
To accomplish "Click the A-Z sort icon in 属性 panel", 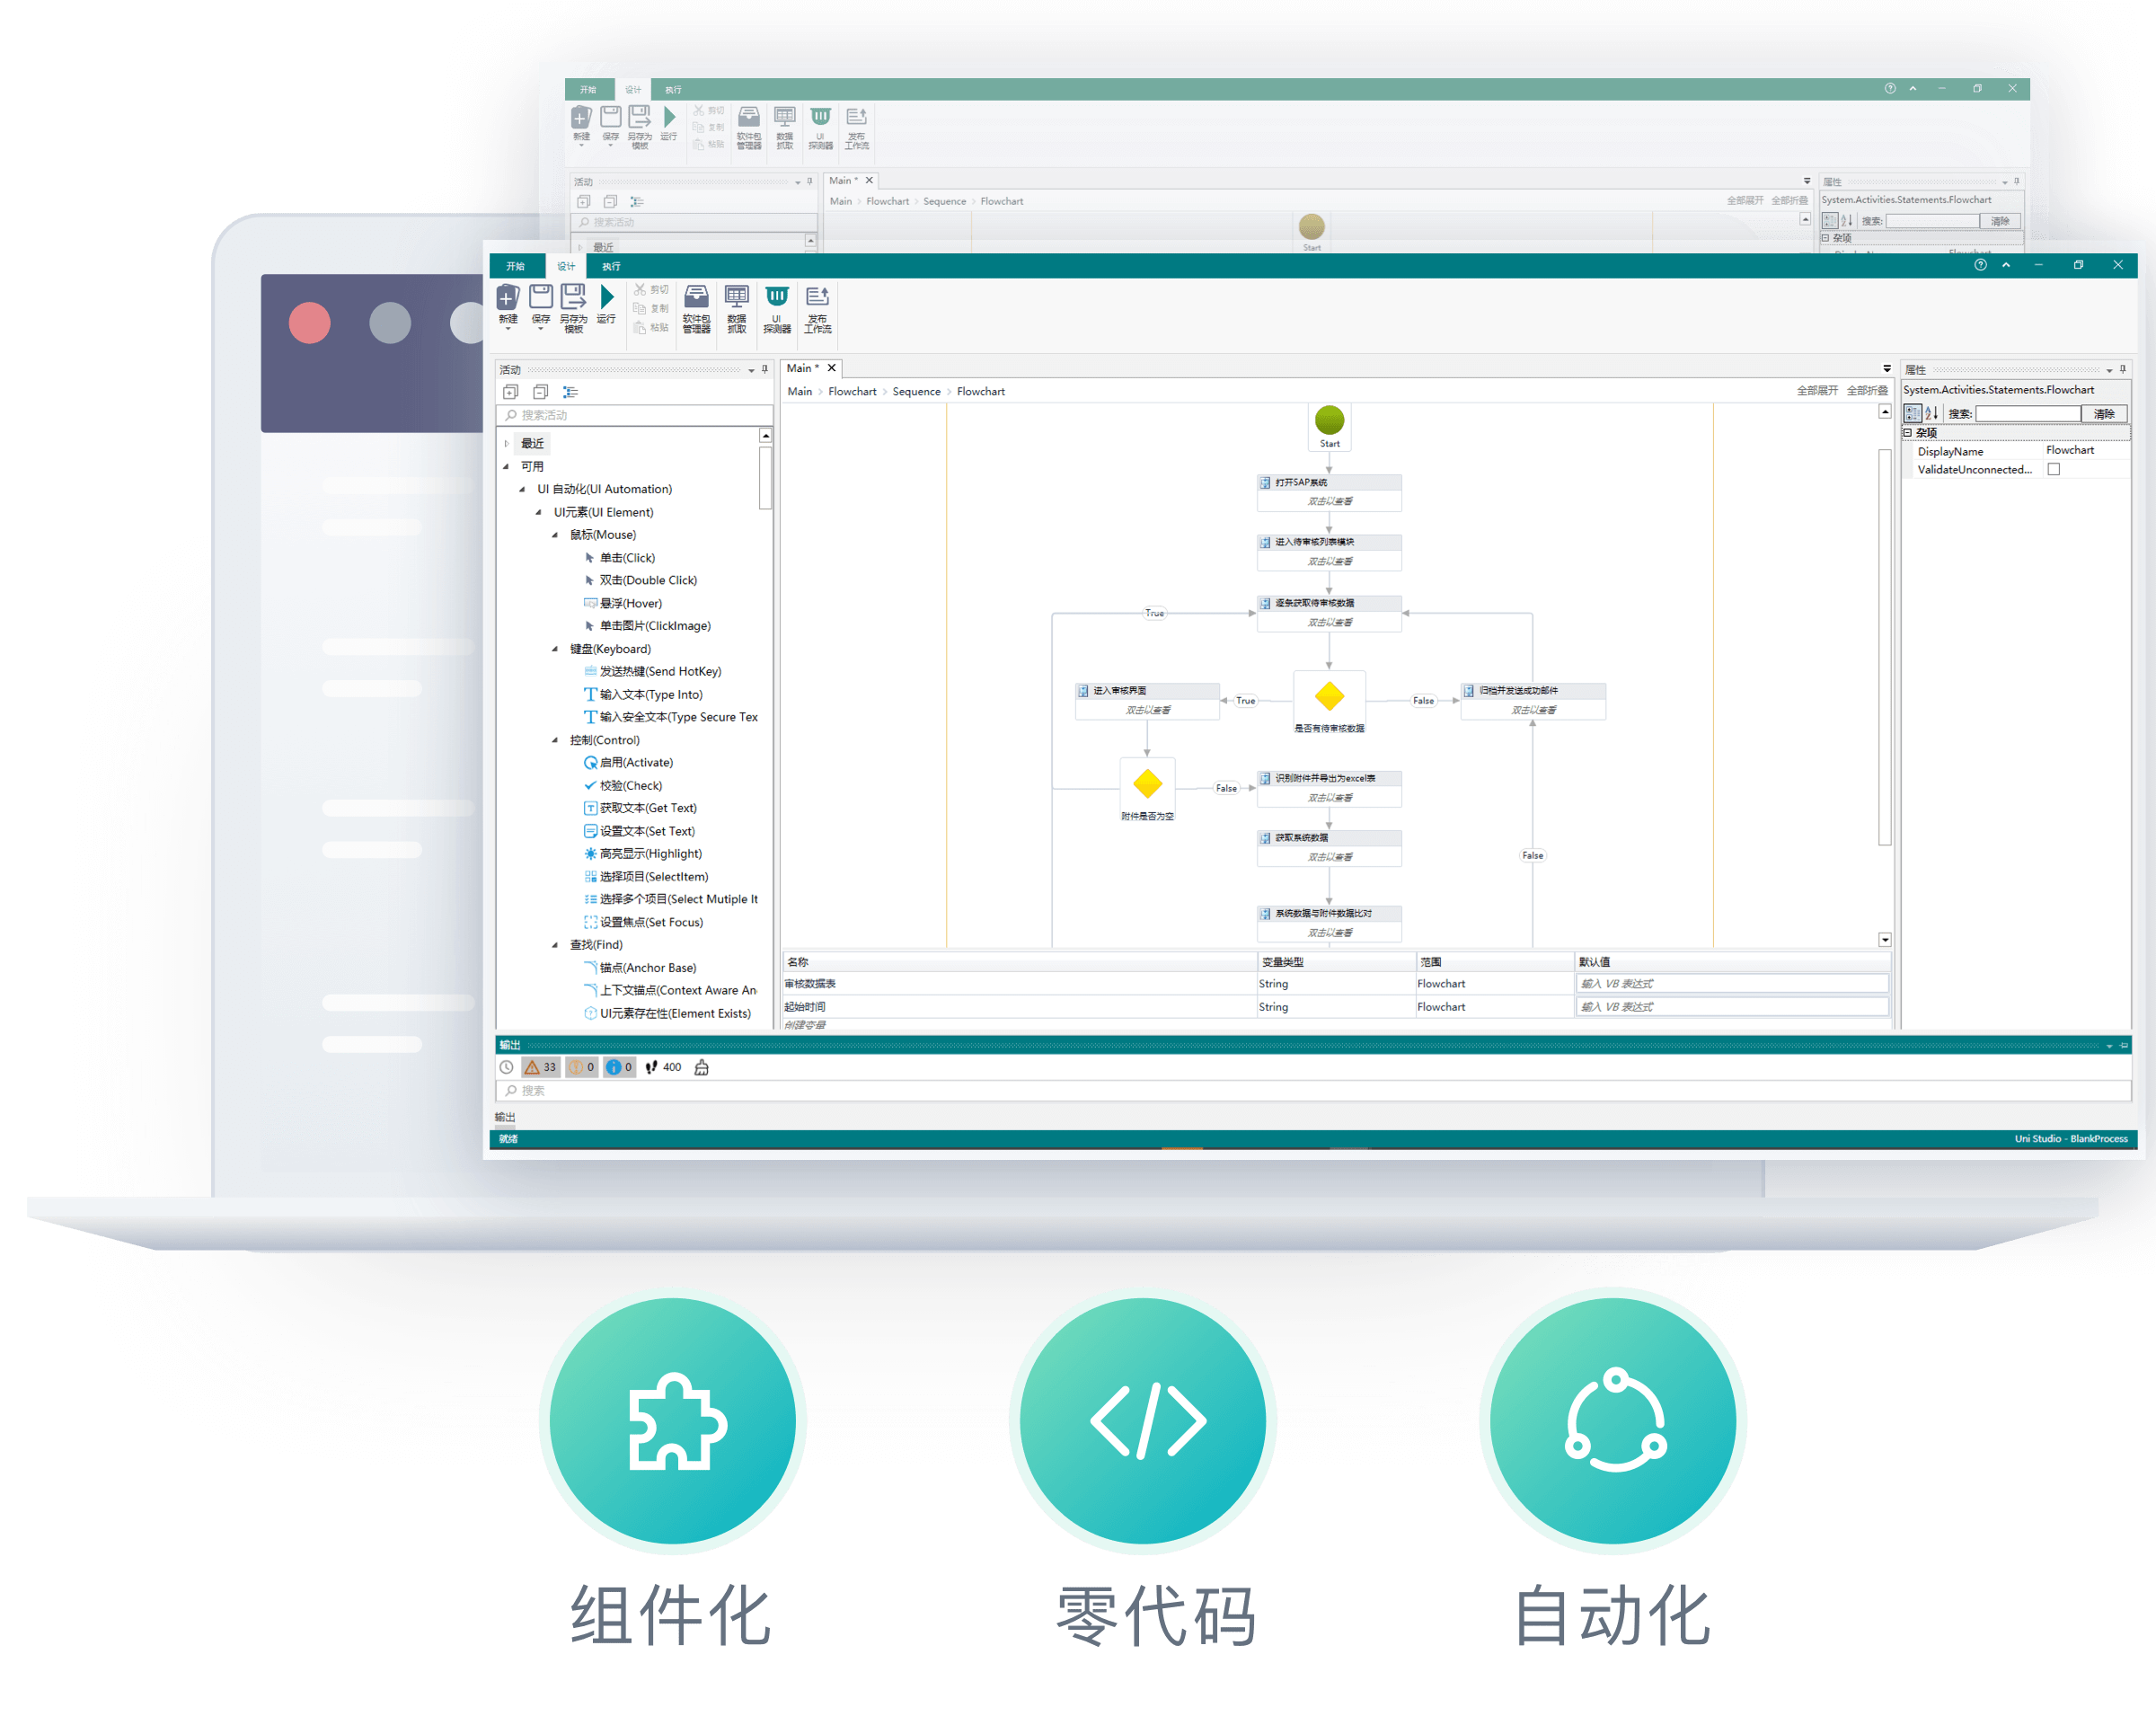I will [1932, 413].
